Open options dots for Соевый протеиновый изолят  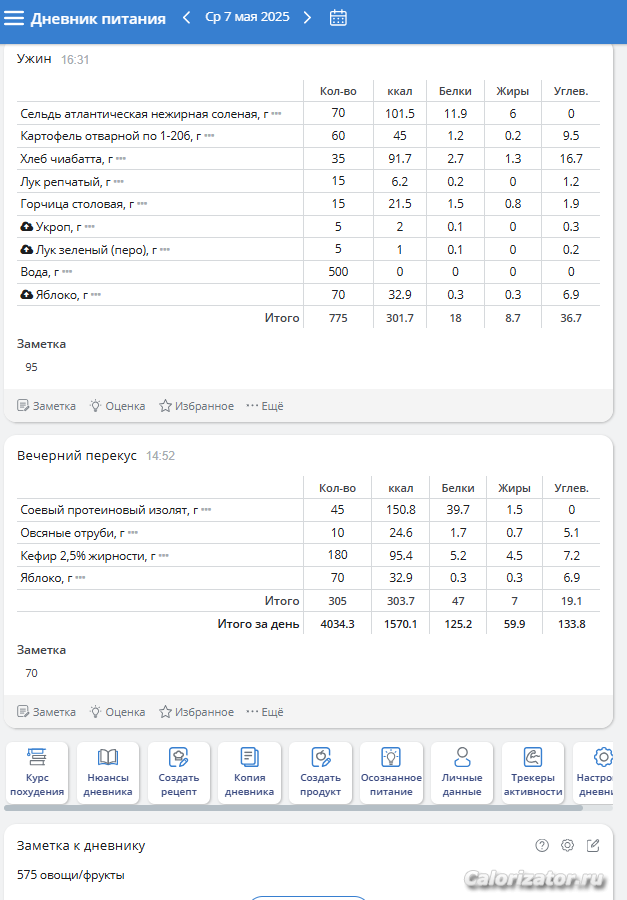pos(206,510)
